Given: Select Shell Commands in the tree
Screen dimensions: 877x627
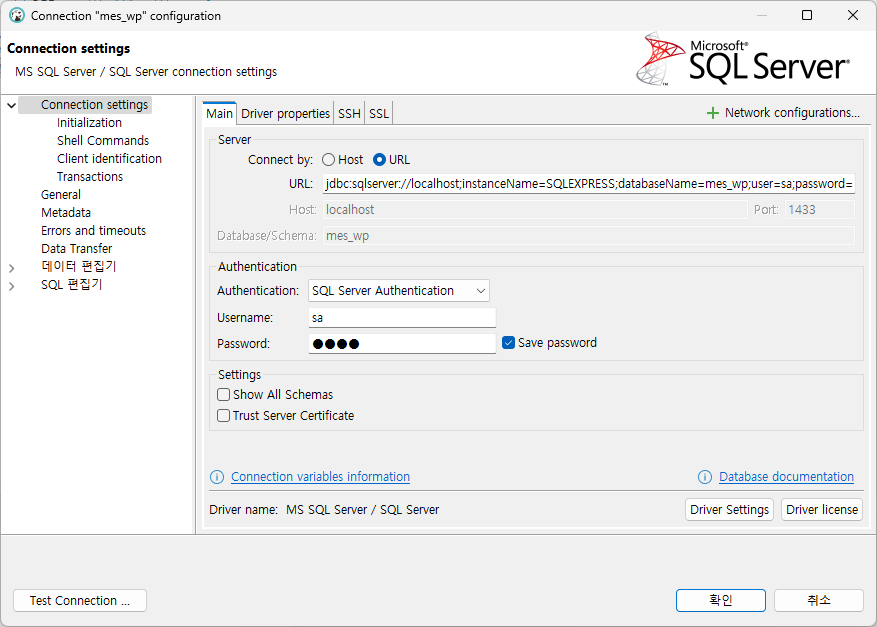Looking at the screenshot, I should 103,141.
